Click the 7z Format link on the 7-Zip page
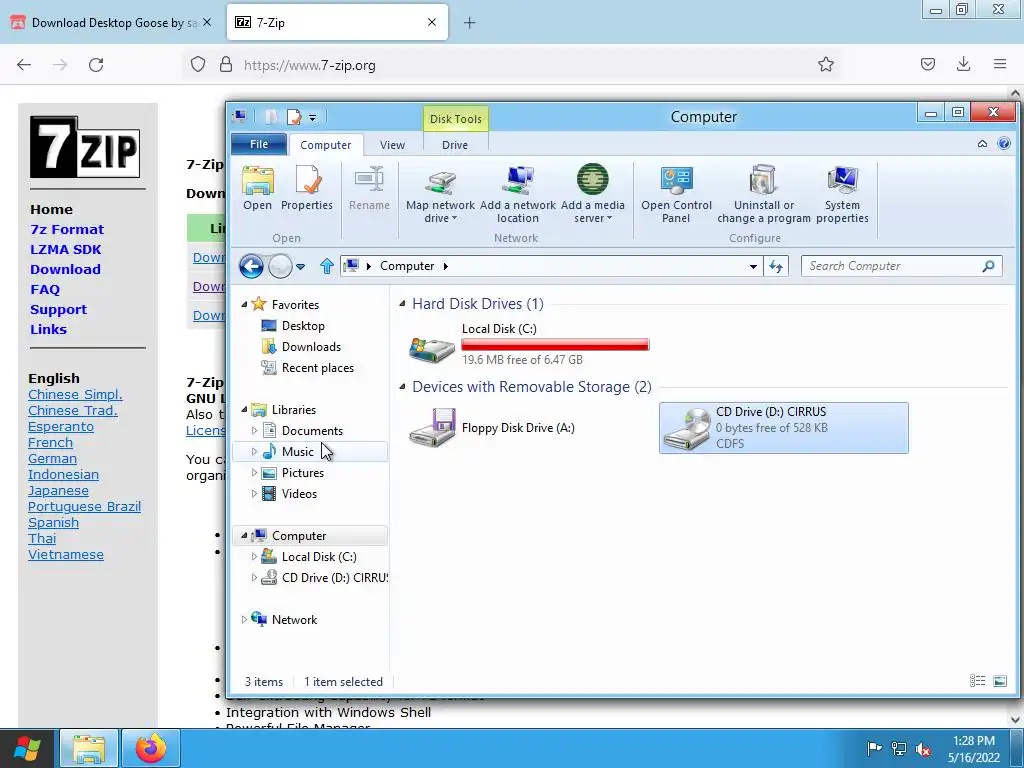The height and width of the screenshot is (768, 1024). 67,229
